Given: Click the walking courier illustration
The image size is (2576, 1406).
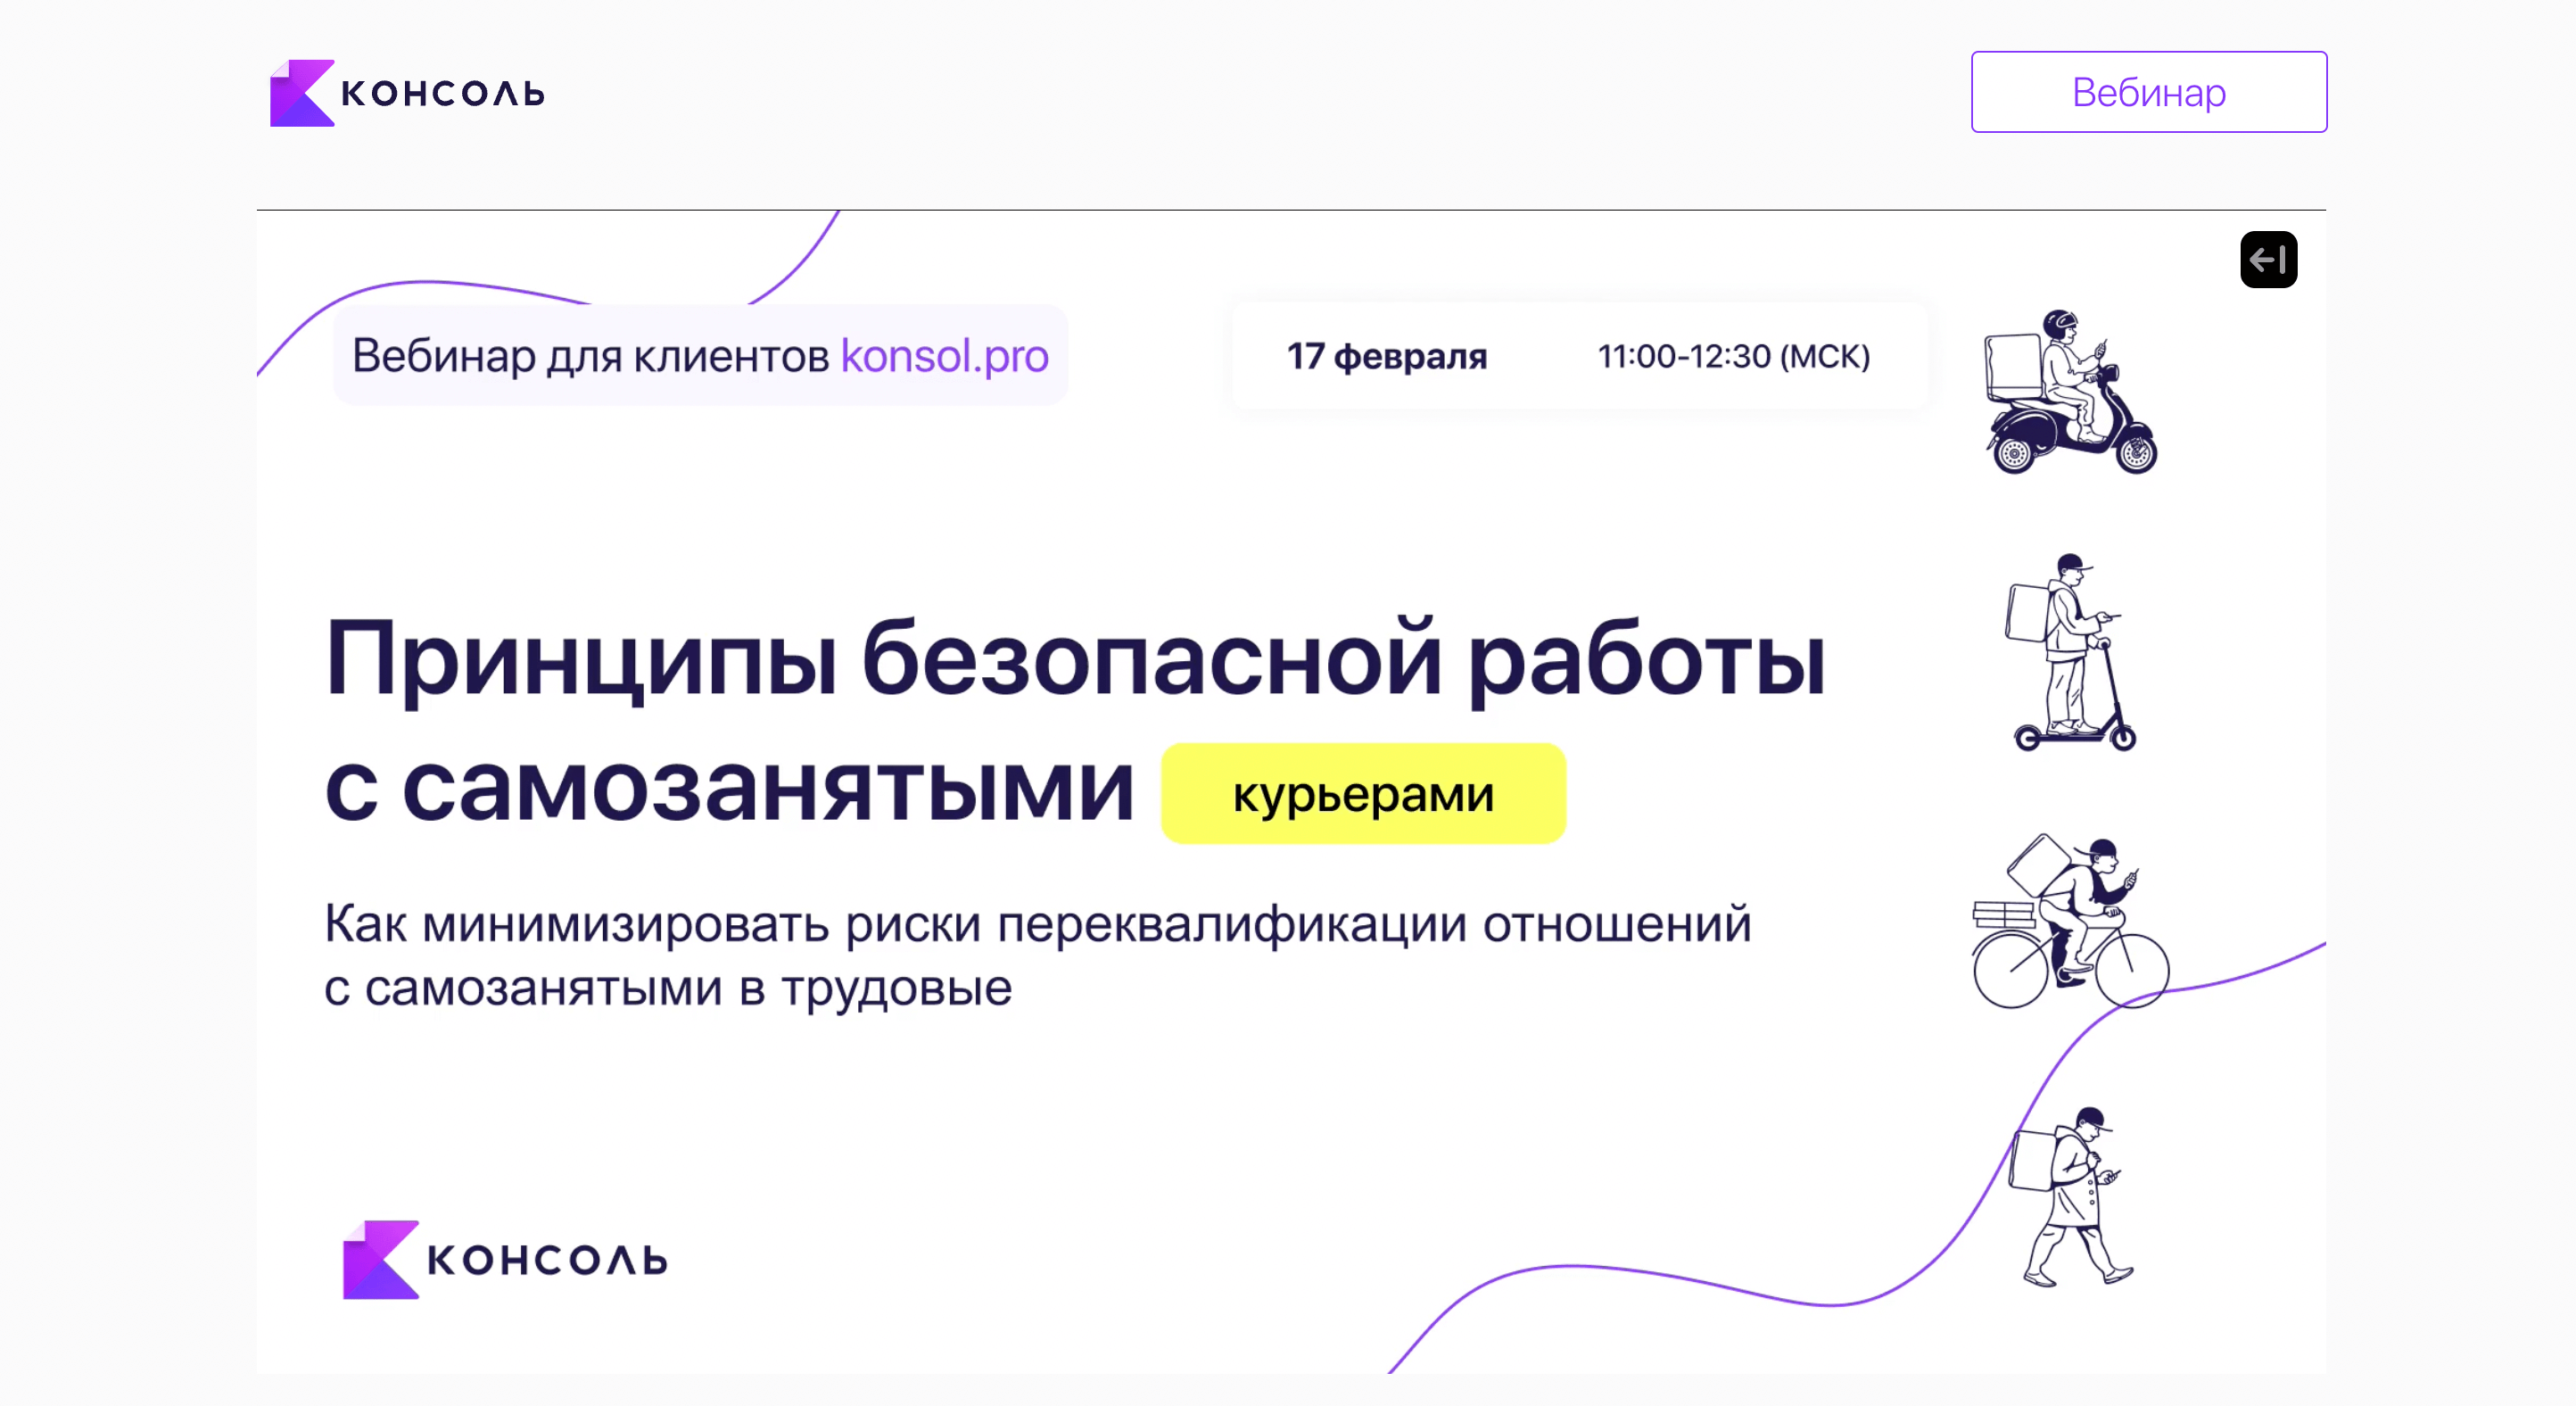Looking at the screenshot, I should 2070,1196.
